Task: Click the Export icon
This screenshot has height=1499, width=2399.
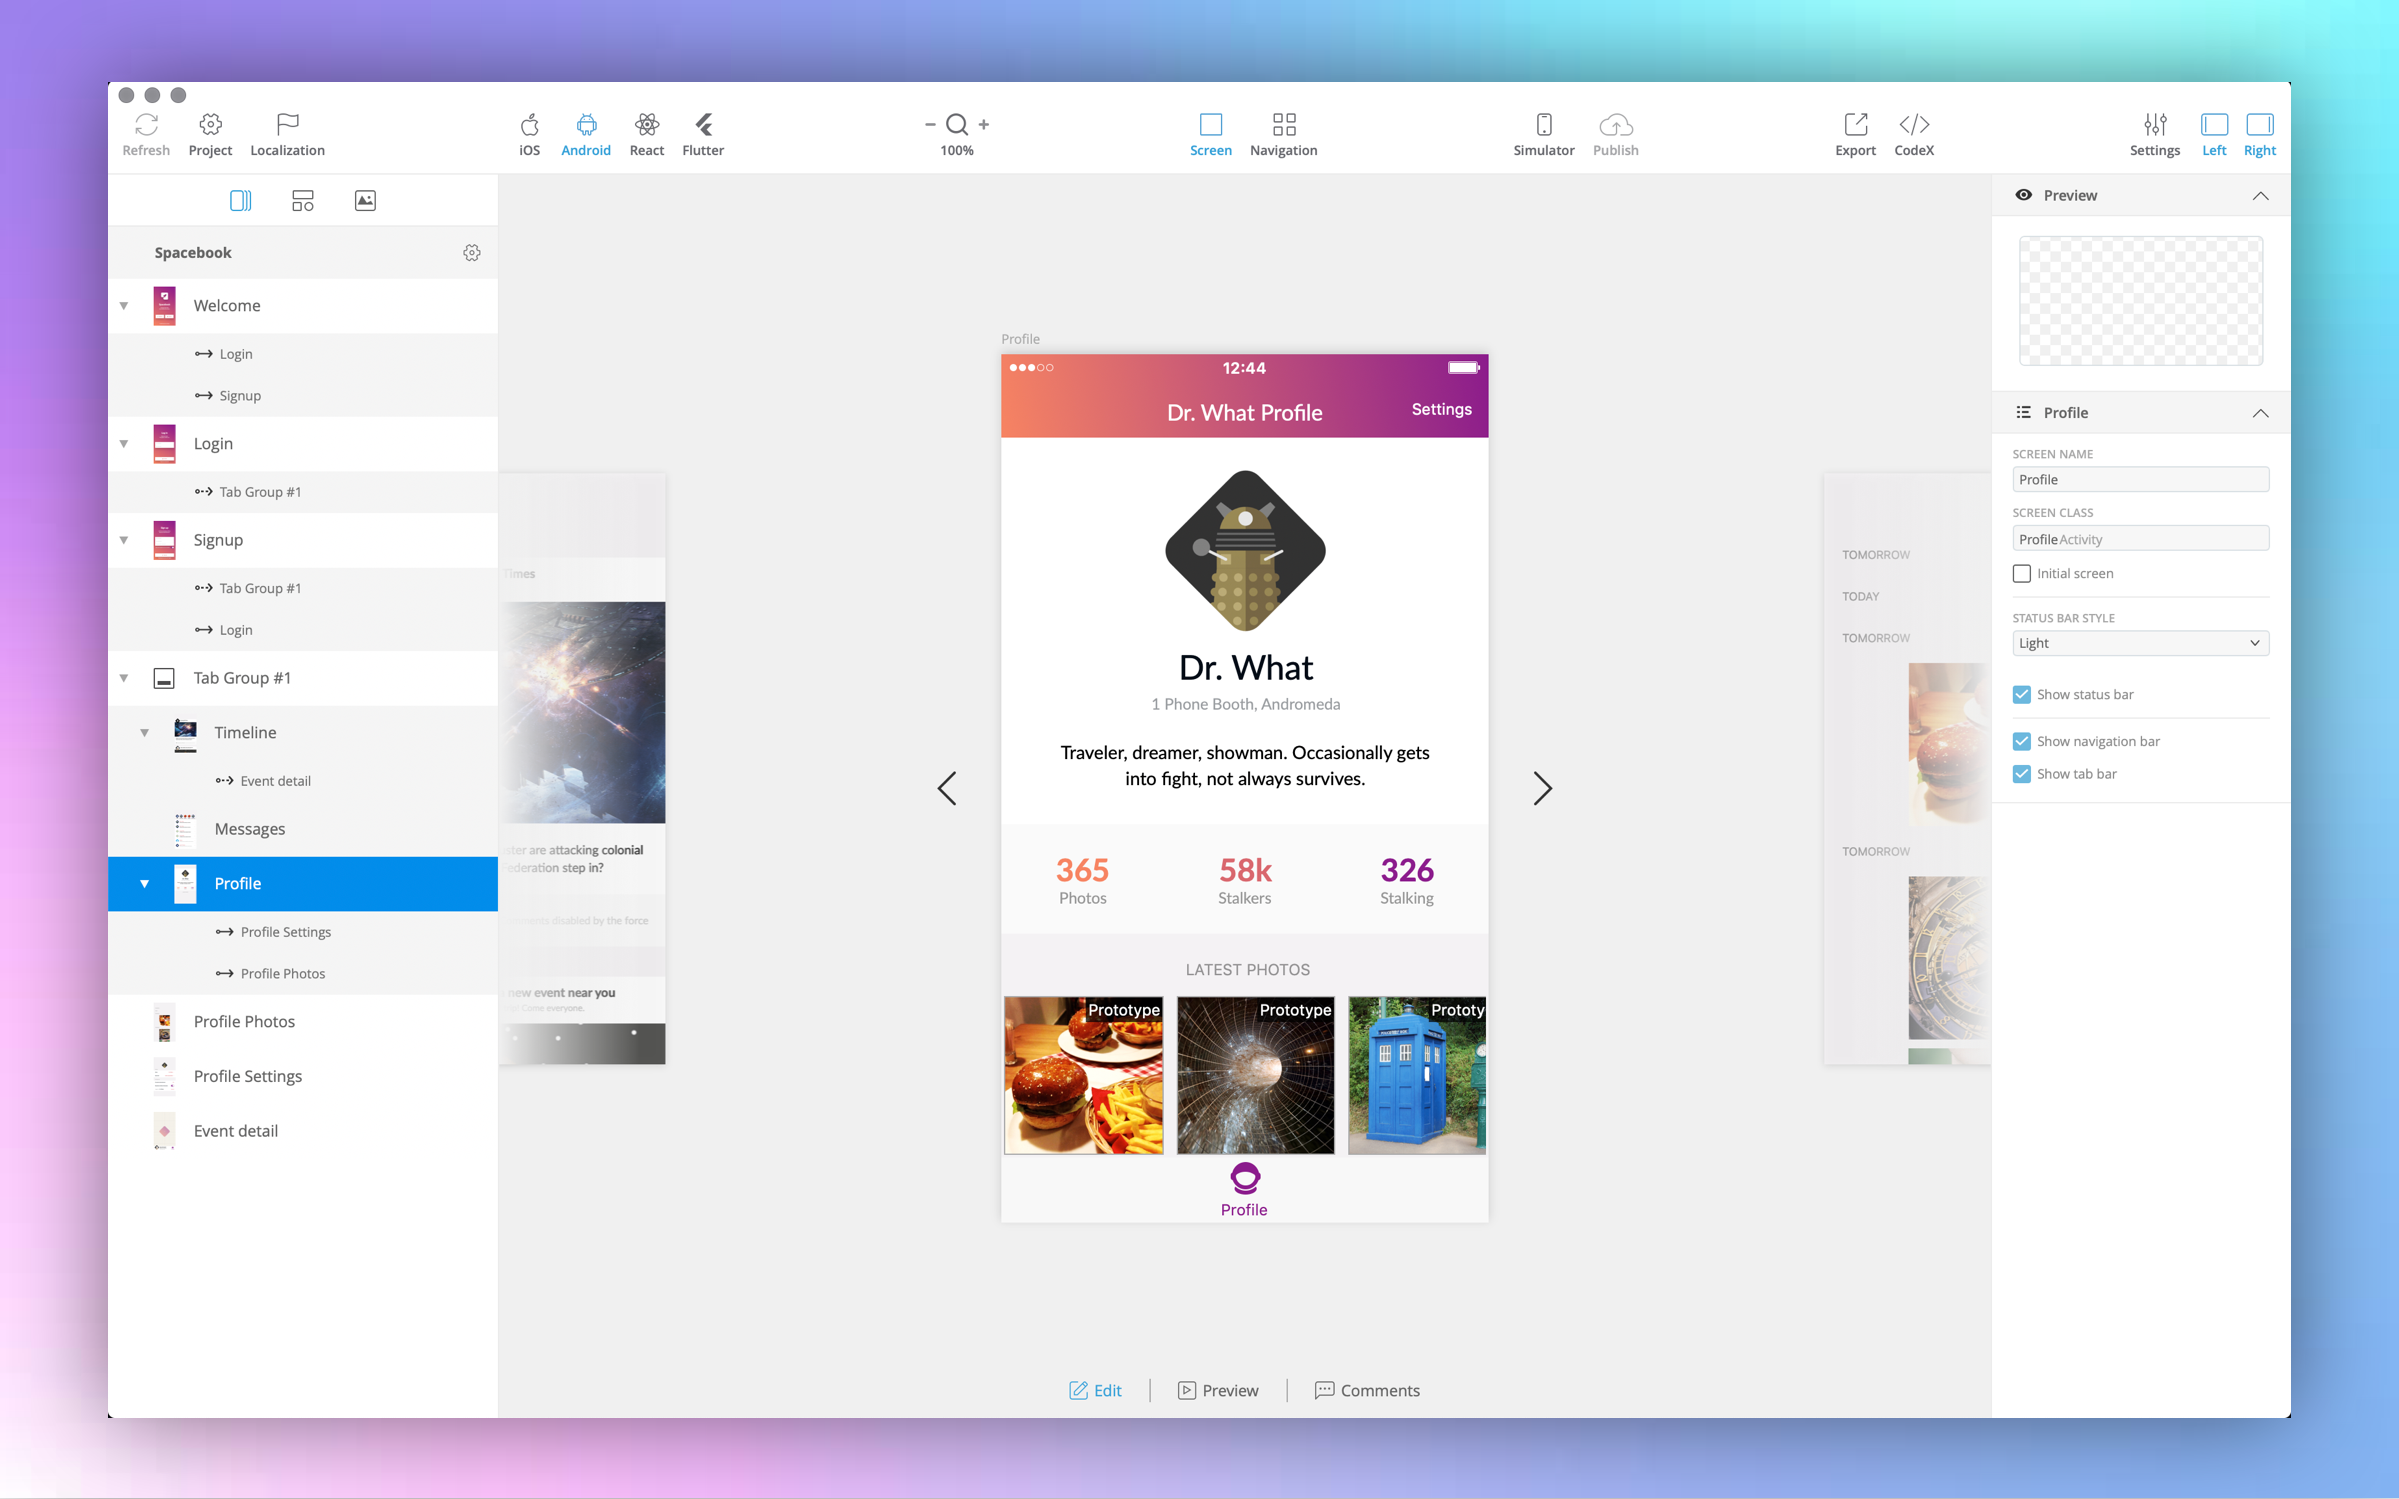Action: pyautogui.click(x=1855, y=125)
